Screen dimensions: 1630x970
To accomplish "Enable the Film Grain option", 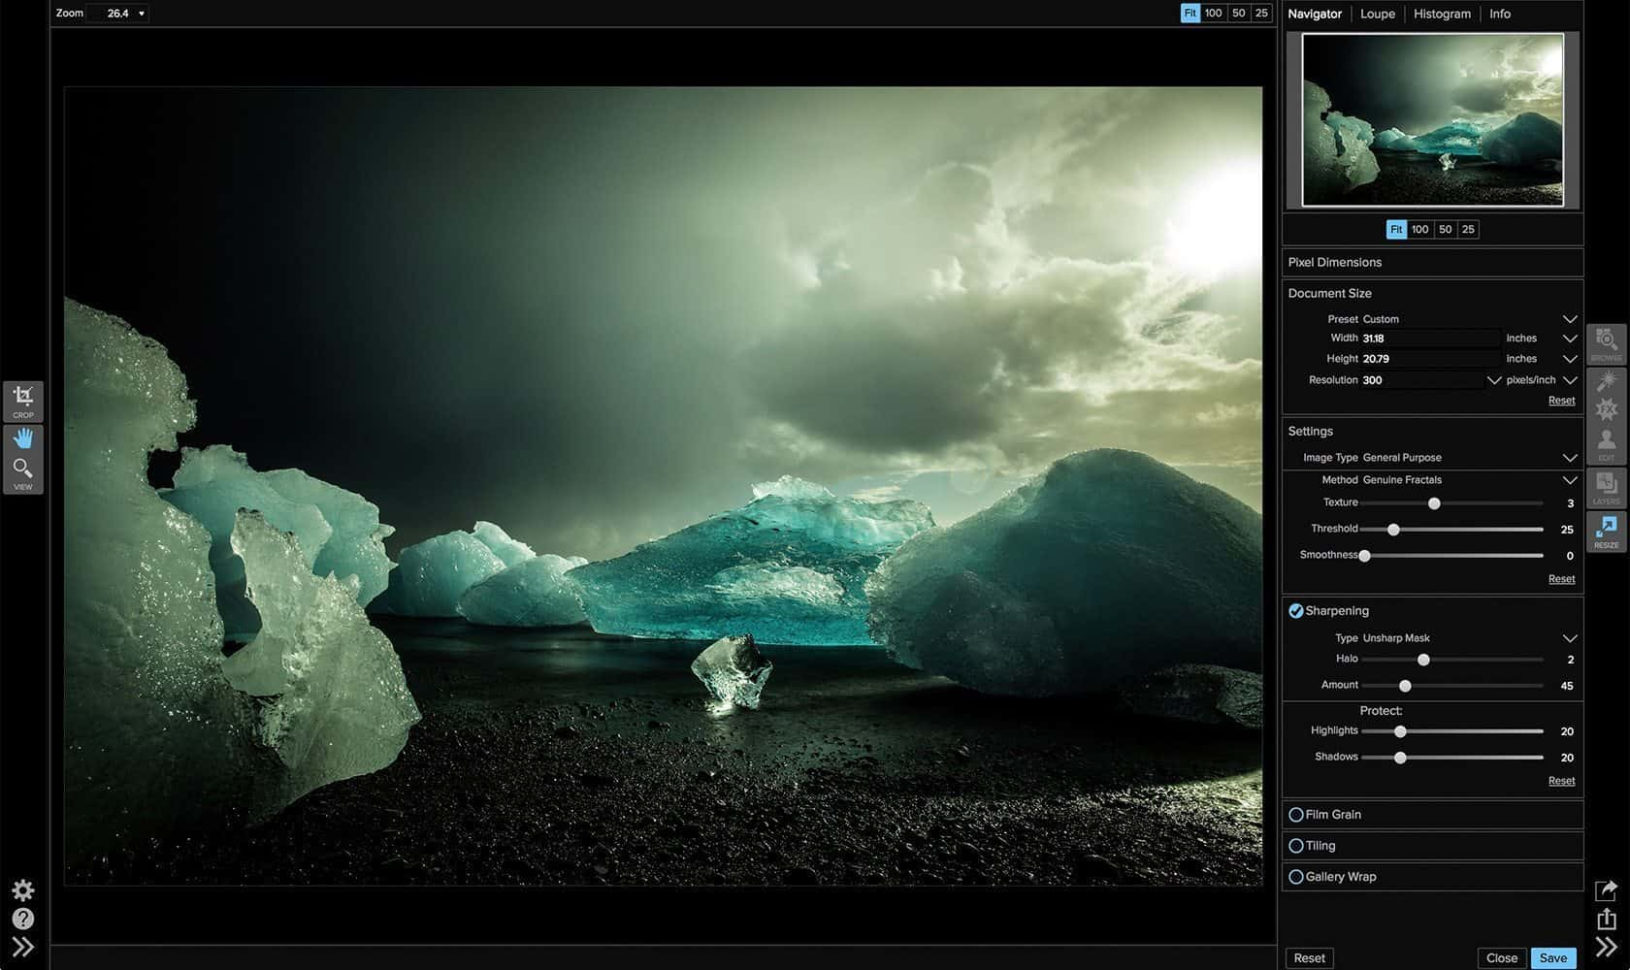I will coord(1296,815).
